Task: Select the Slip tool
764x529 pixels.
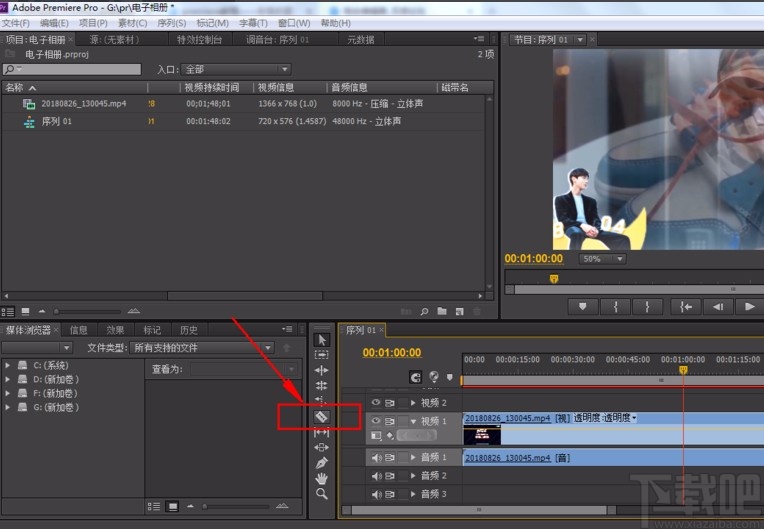Action: [x=321, y=432]
